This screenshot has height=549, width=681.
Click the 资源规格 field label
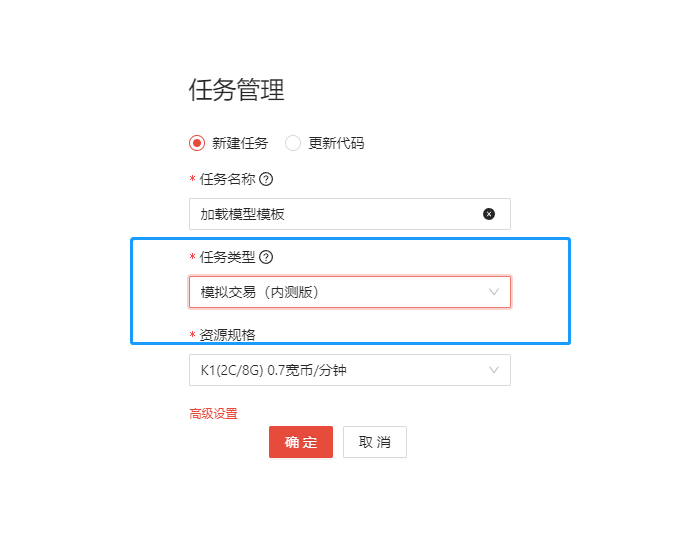(227, 335)
